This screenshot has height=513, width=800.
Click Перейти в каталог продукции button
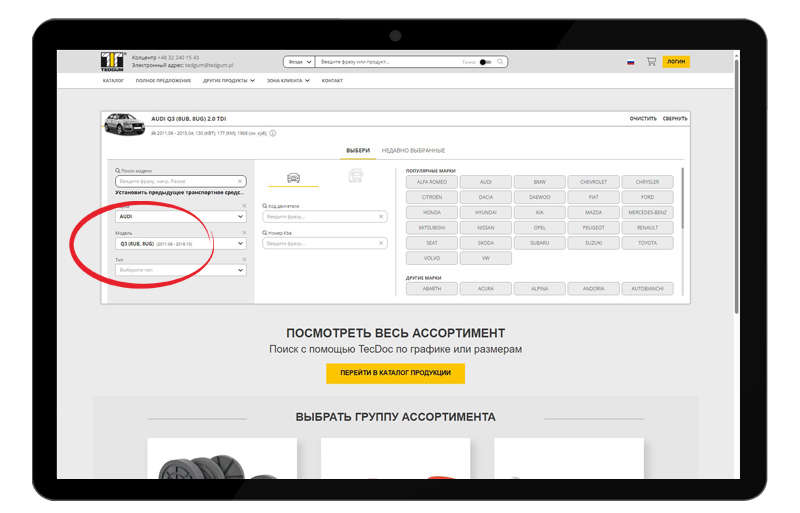[395, 373]
